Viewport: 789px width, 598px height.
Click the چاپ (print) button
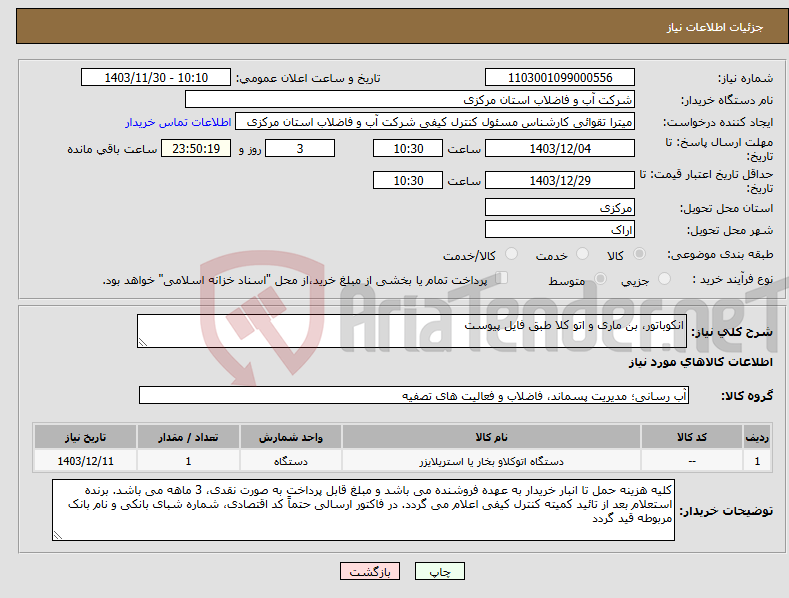click(x=439, y=571)
